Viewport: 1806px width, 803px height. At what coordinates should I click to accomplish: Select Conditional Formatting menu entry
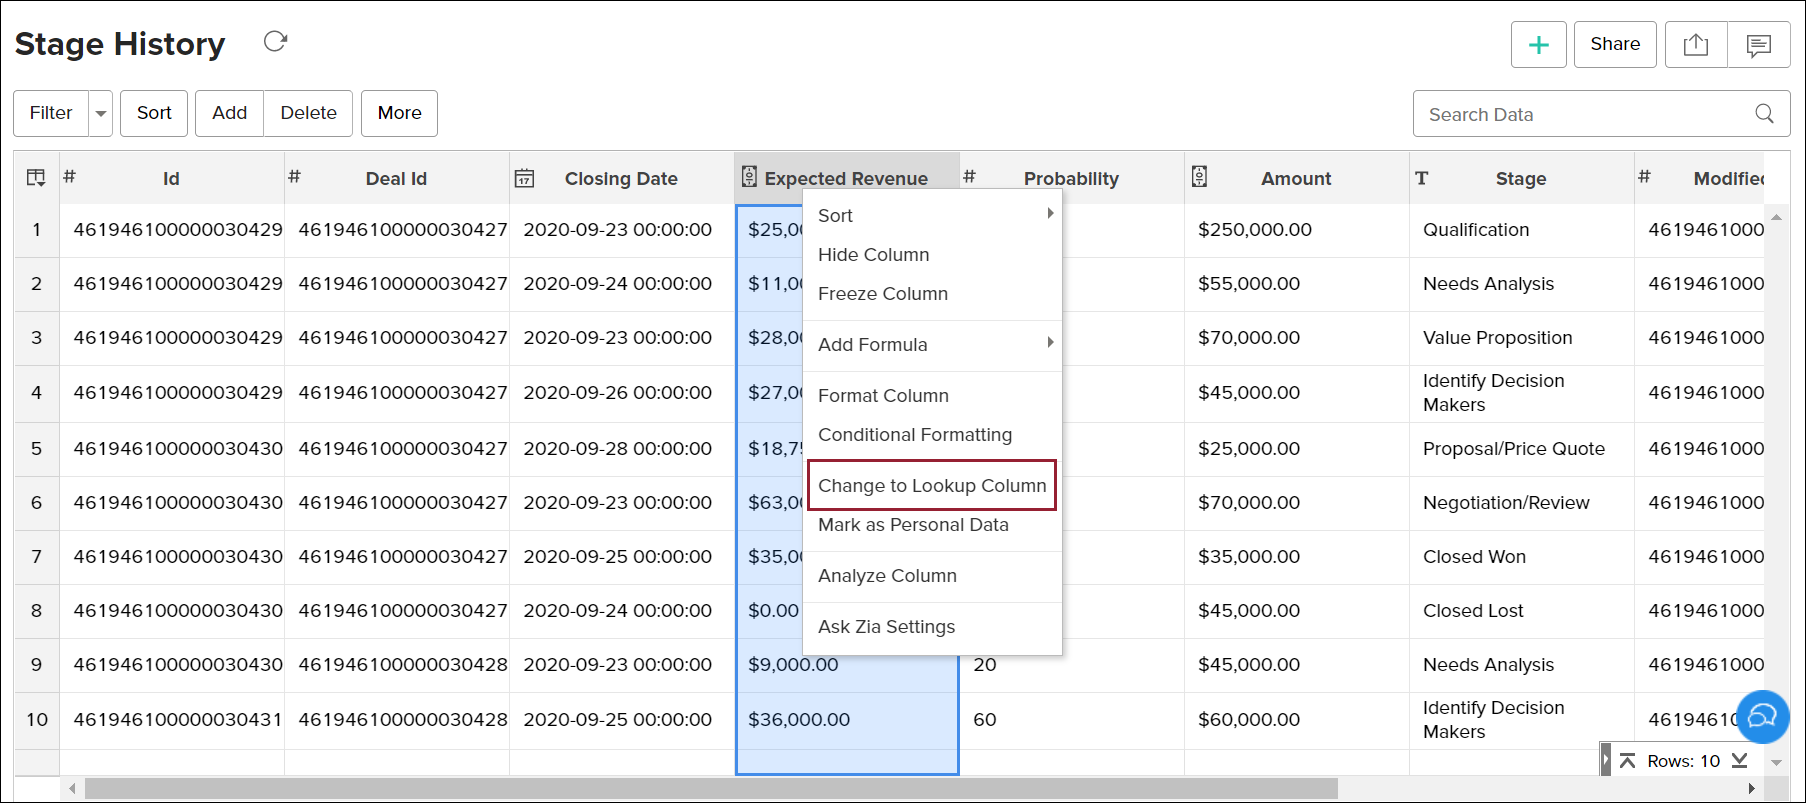(x=914, y=435)
